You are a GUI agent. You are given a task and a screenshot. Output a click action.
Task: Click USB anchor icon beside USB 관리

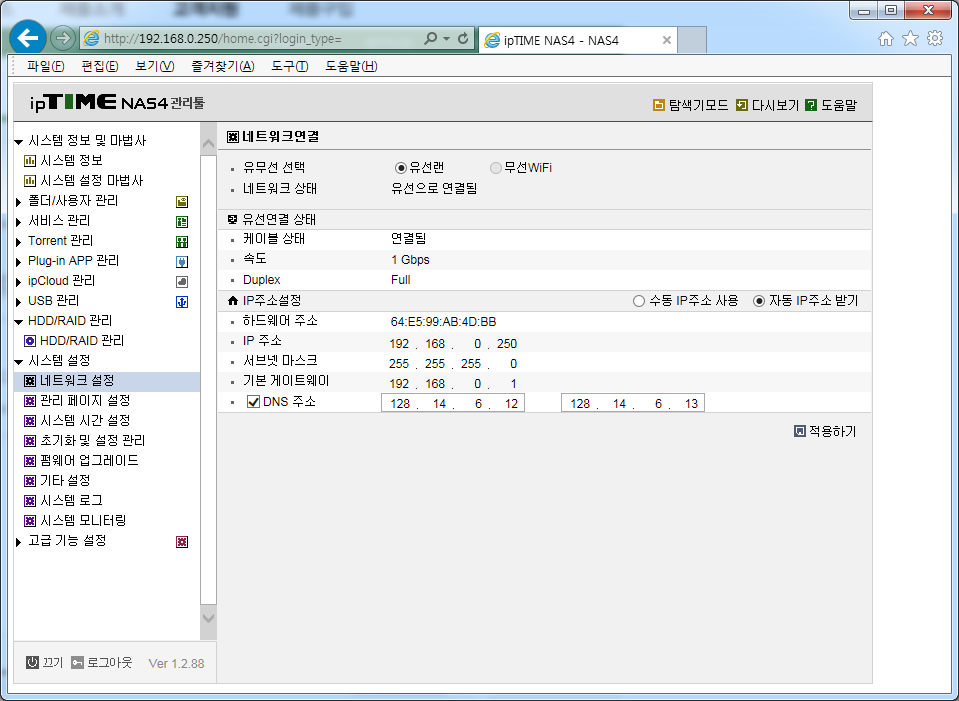tap(182, 302)
